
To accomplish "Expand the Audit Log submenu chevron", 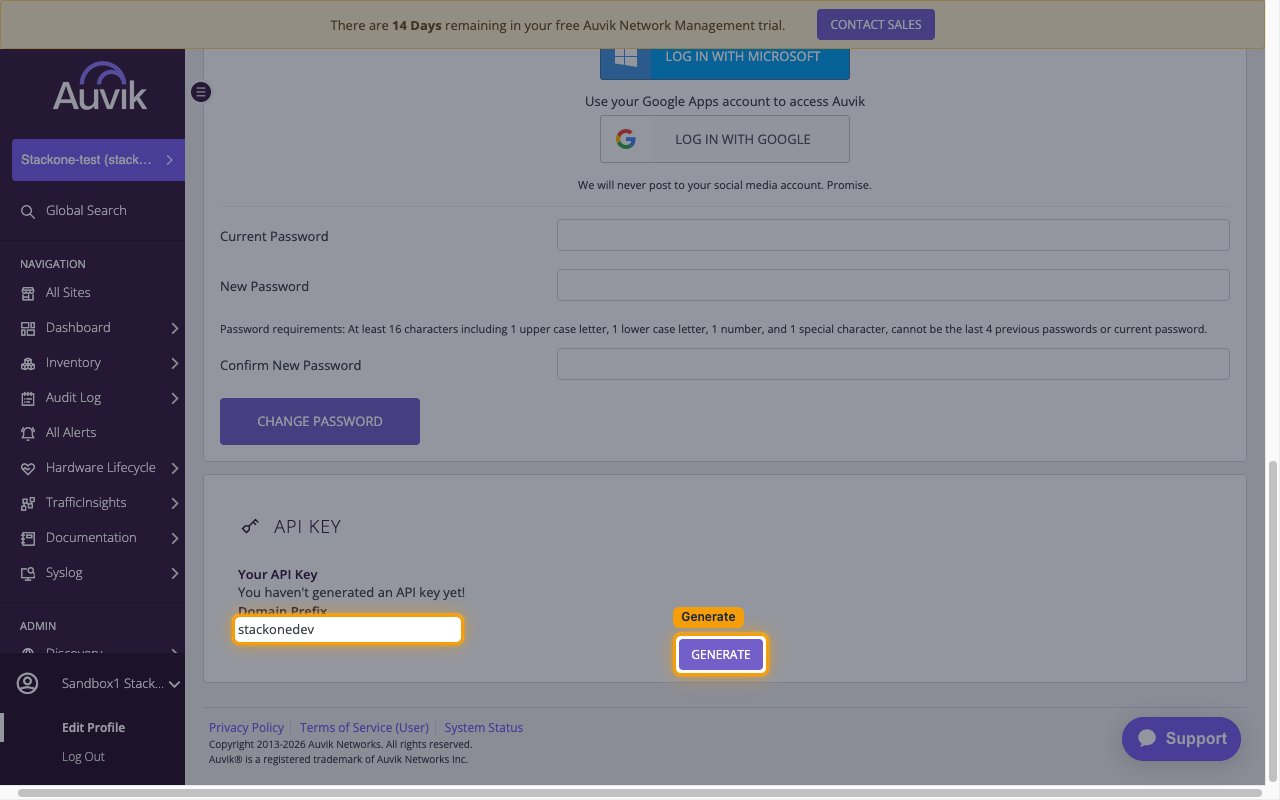I will click(174, 398).
